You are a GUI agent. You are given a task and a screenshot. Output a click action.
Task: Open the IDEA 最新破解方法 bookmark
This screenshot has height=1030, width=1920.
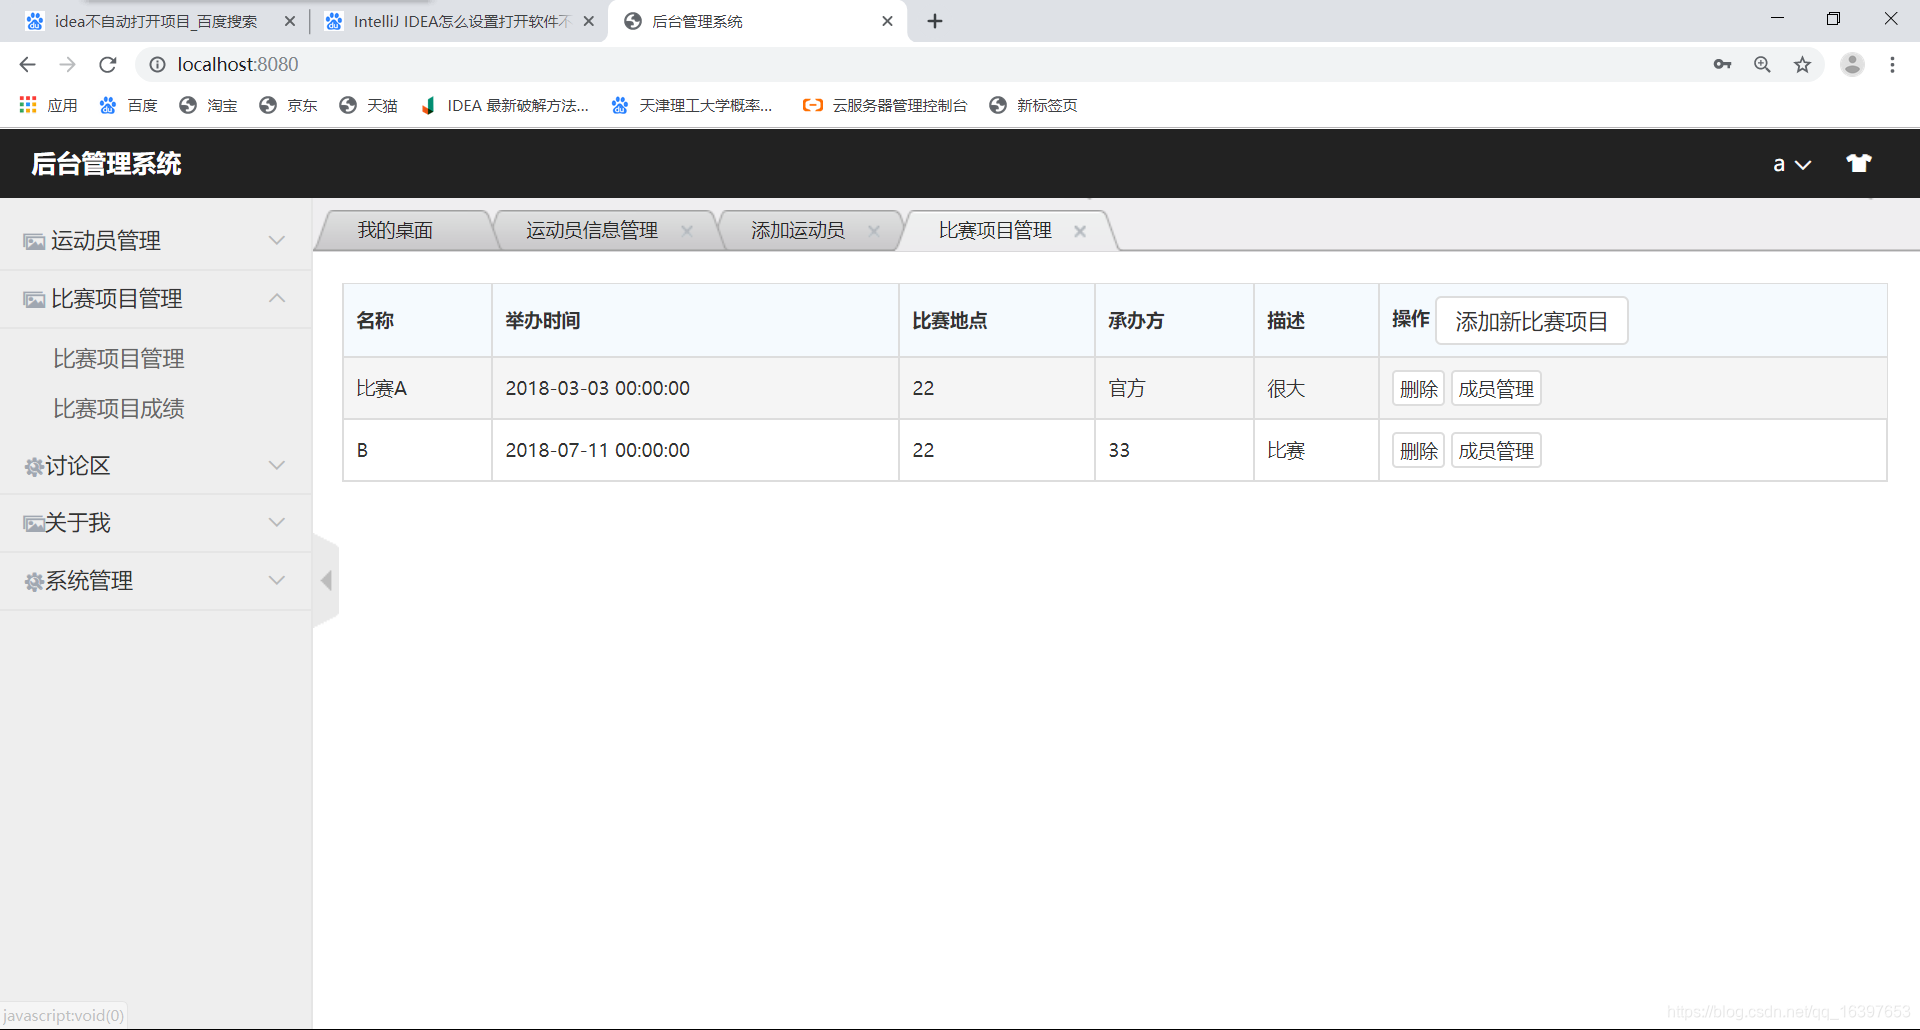505,105
